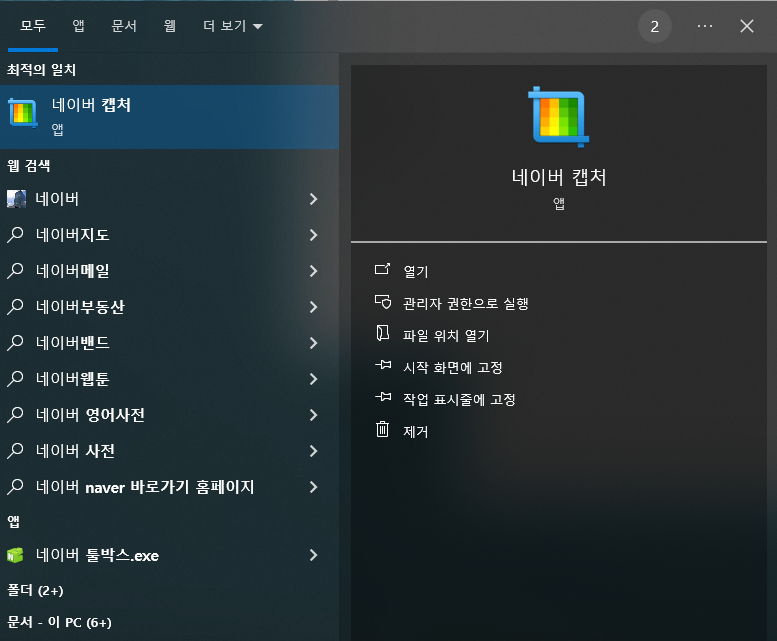Click search icon beside 네이버 사전

(15, 451)
